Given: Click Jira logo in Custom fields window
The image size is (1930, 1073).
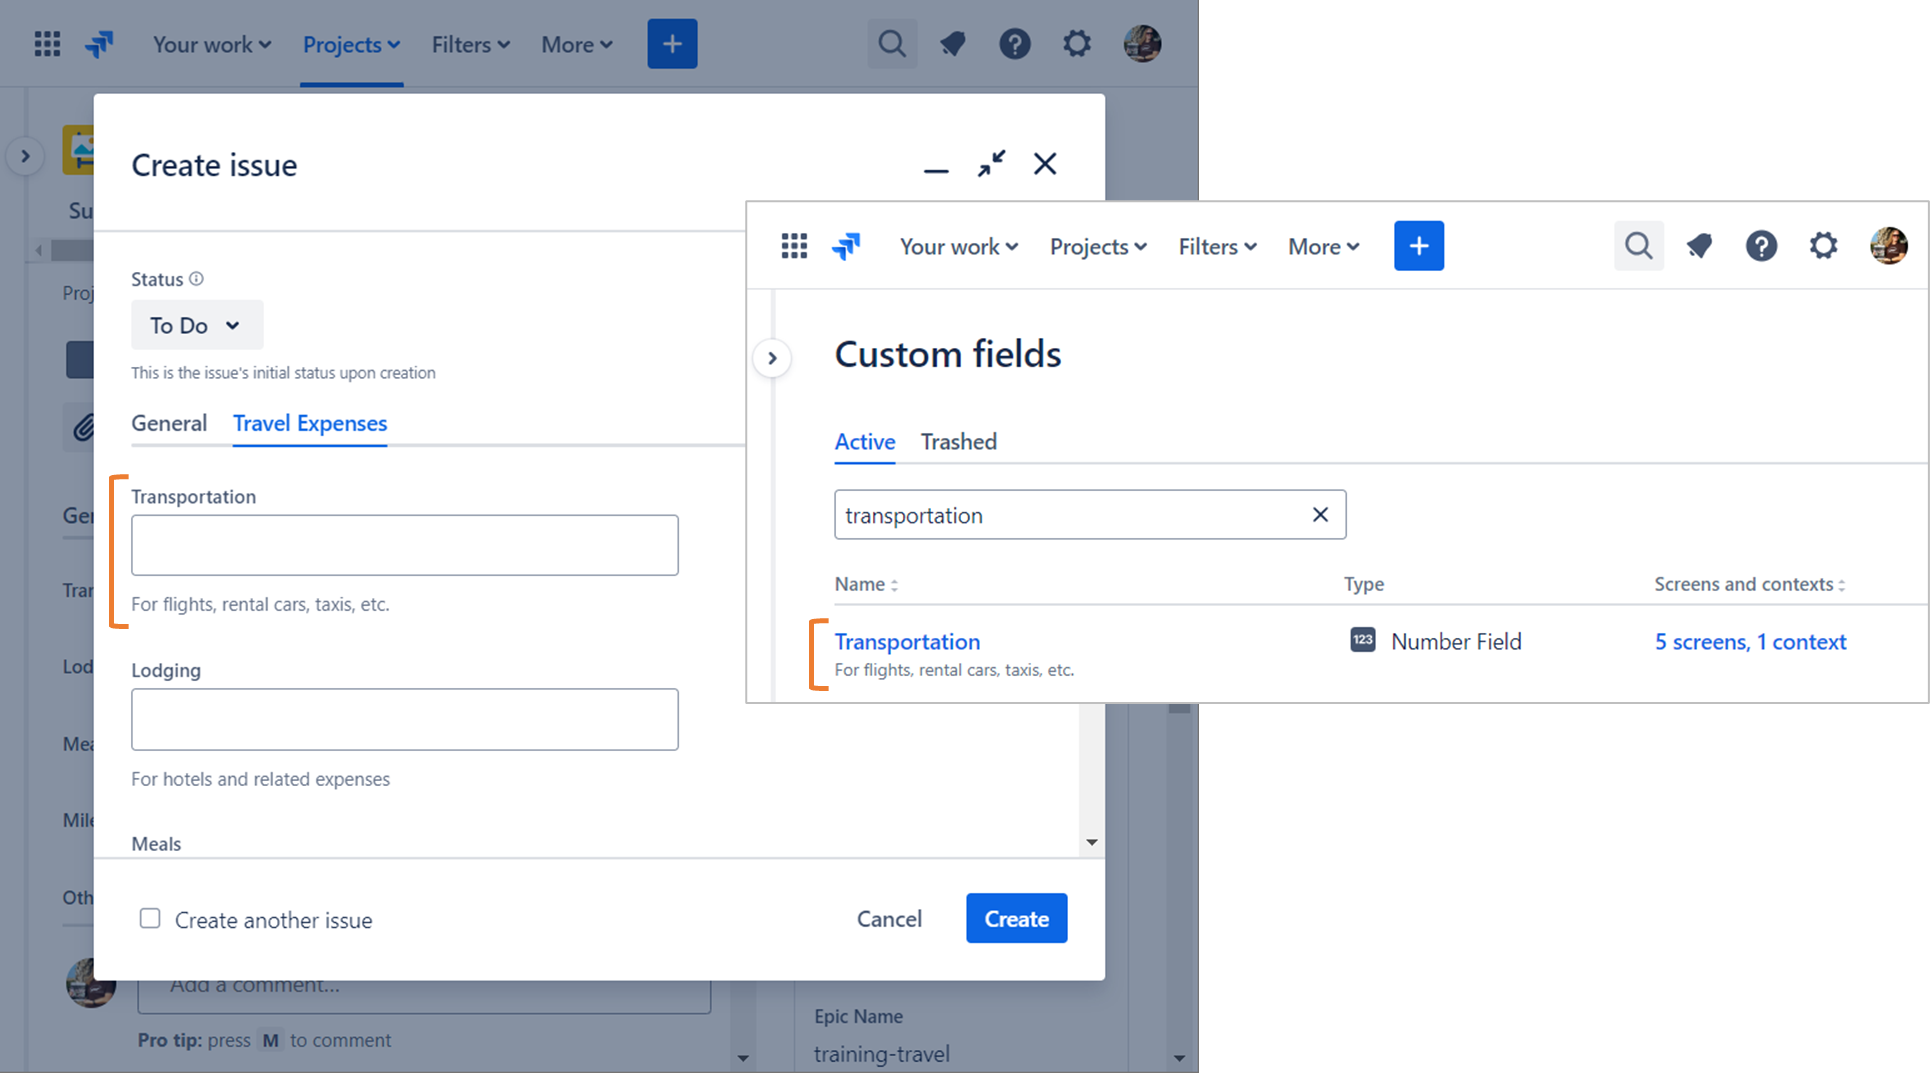Looking at the screenshot, I should 846,246.
